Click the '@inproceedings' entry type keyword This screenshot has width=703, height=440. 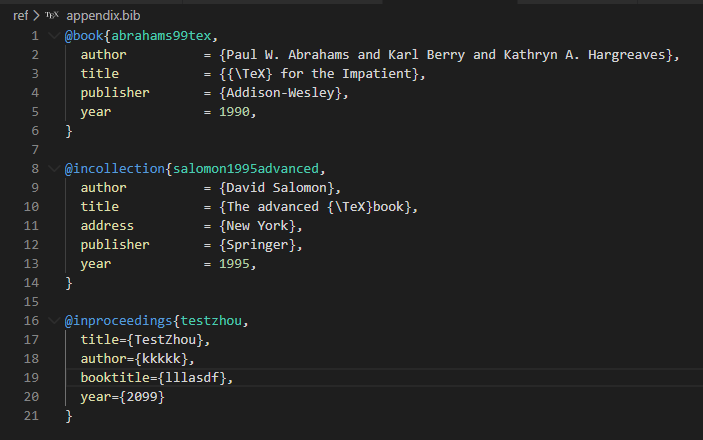118,321
